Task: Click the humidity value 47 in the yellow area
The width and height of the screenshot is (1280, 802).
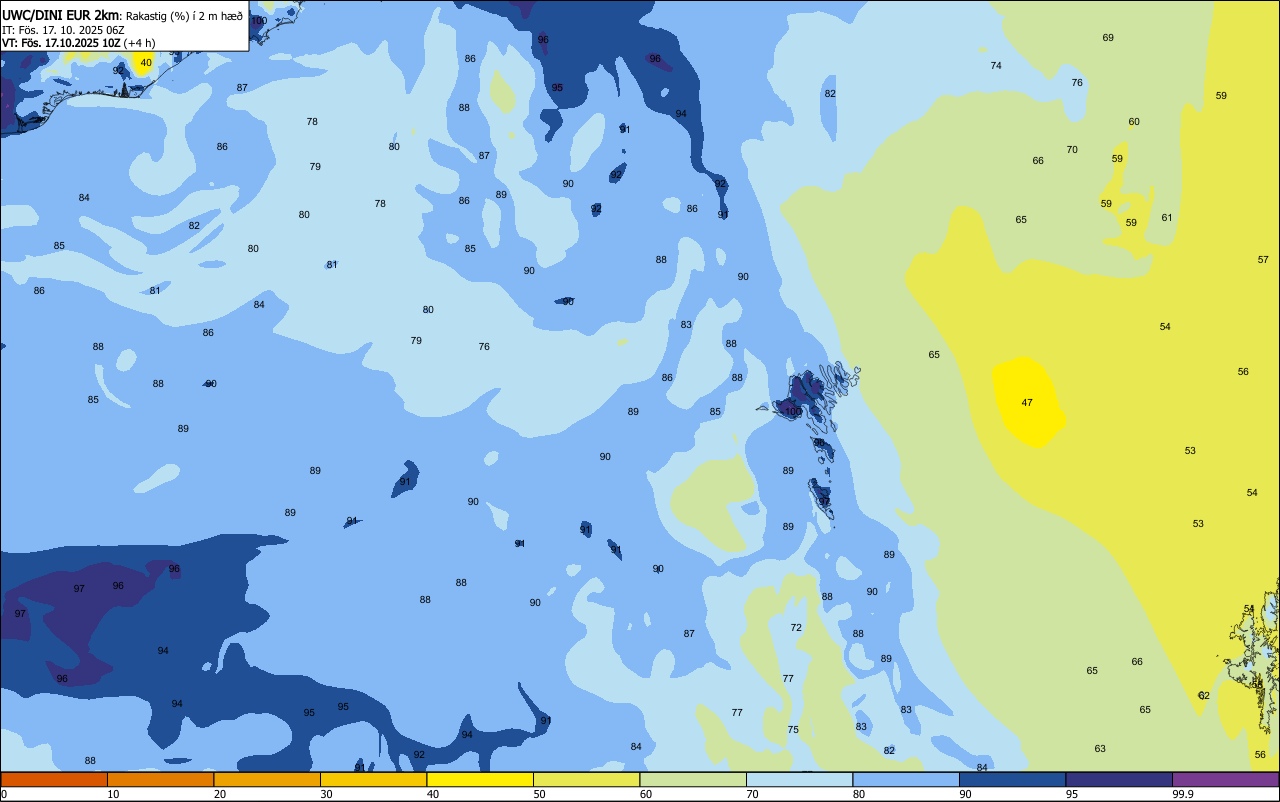Action: (1027, 403)
